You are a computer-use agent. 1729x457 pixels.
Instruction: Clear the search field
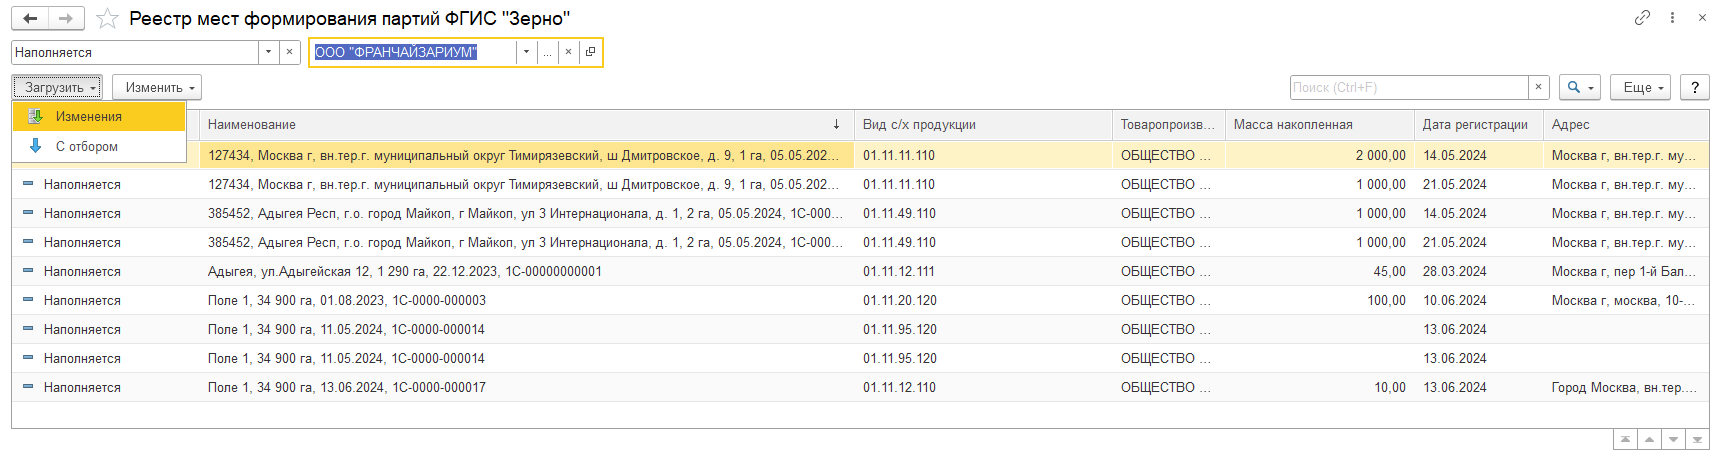click(1539, 87)
